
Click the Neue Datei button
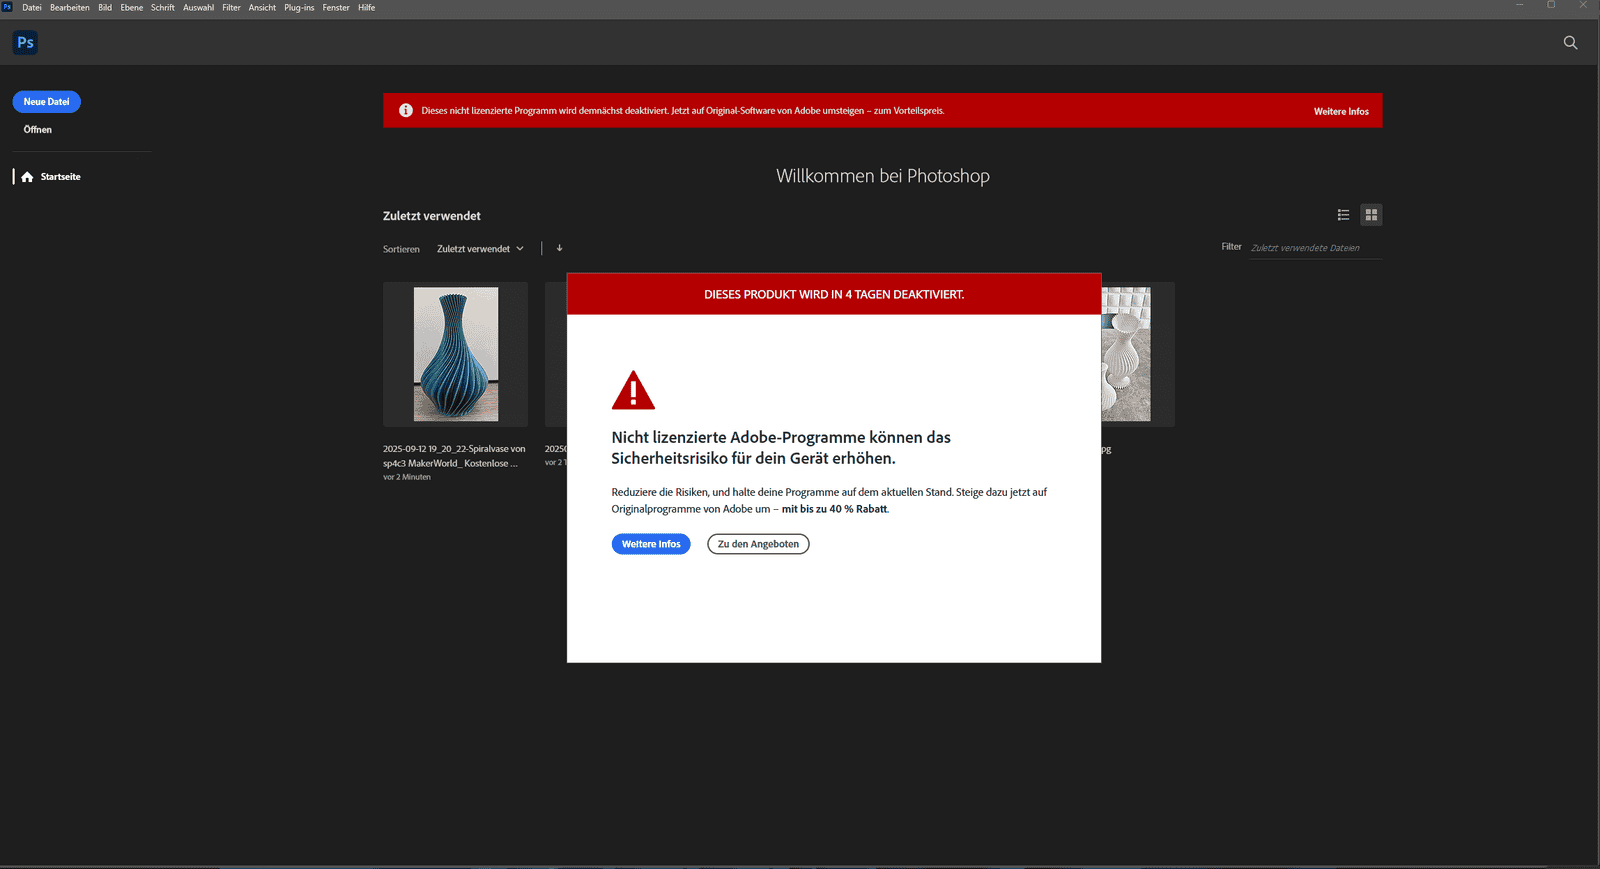pos(47,102)
